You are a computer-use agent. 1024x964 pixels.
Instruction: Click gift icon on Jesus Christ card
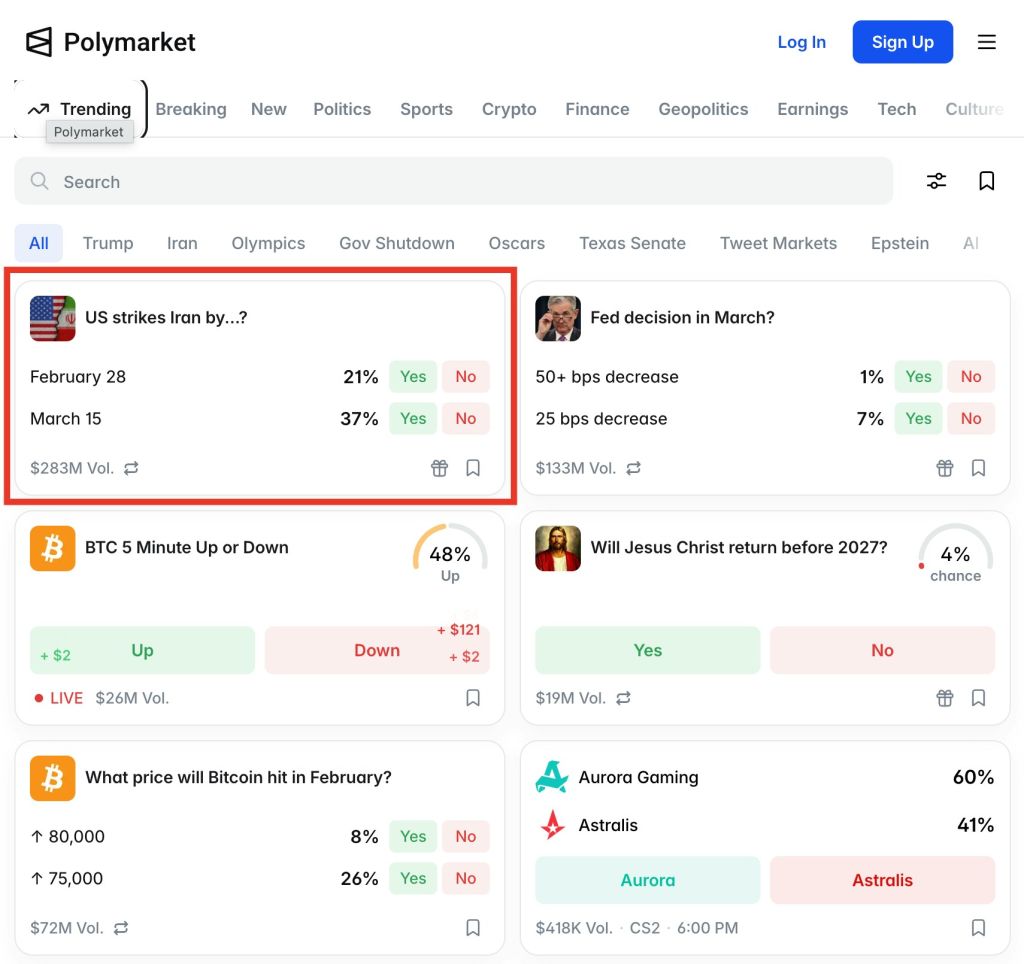[944, 698]
